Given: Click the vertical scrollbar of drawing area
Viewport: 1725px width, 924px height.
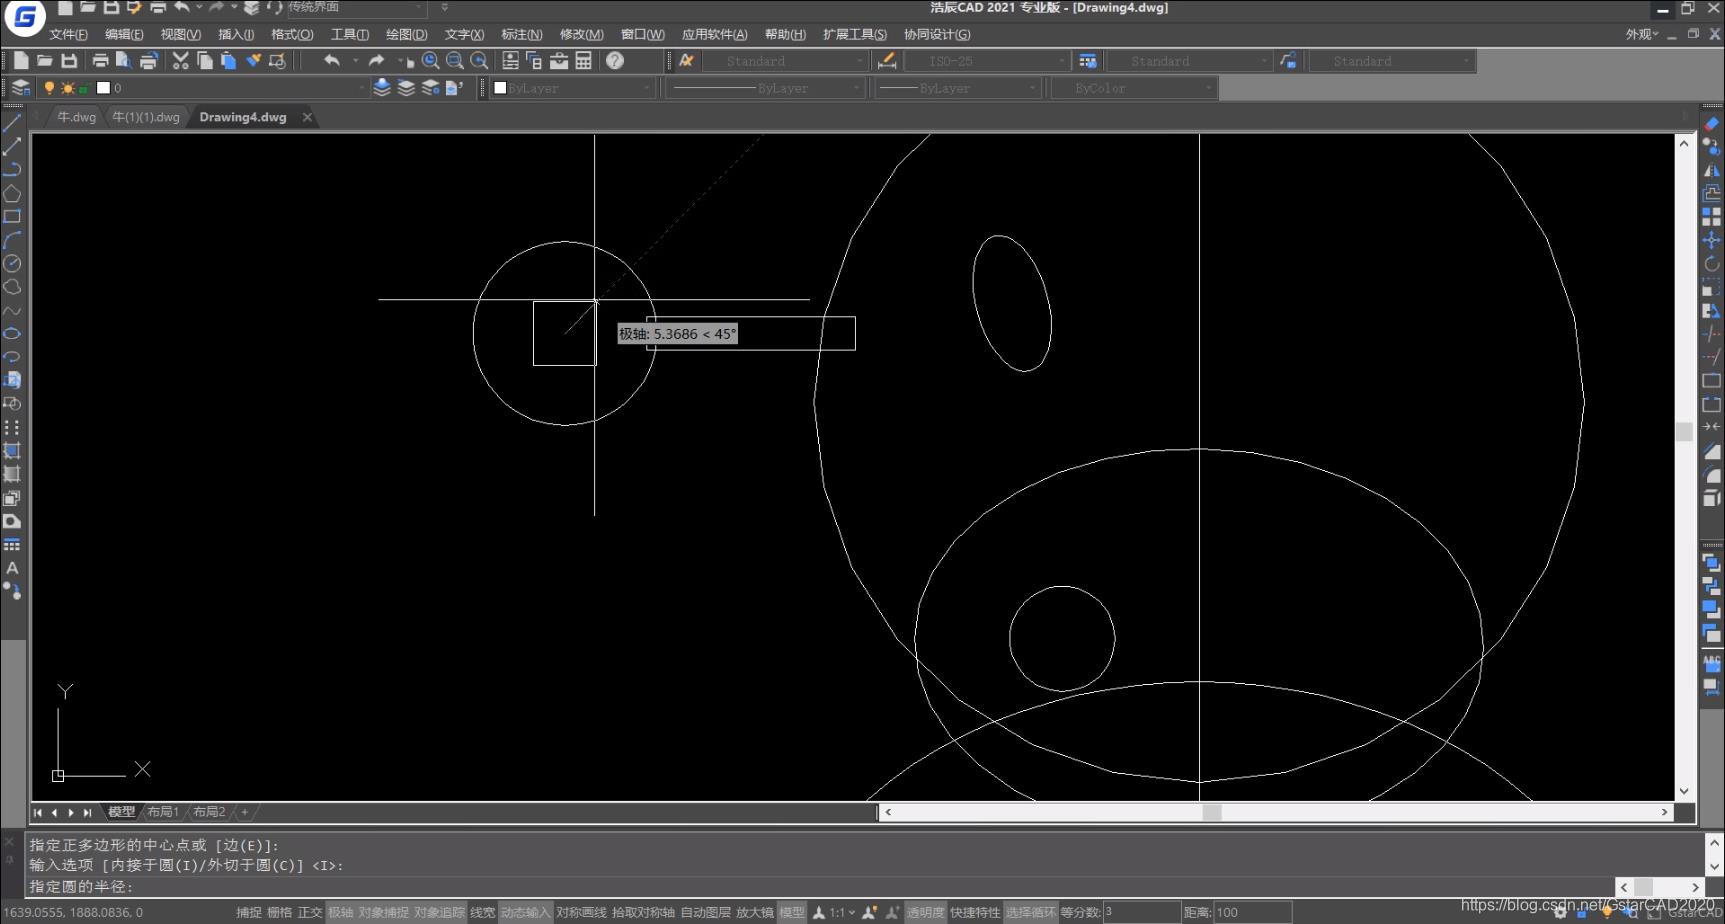Looking at the screenshot, I should pos(1684,466).
